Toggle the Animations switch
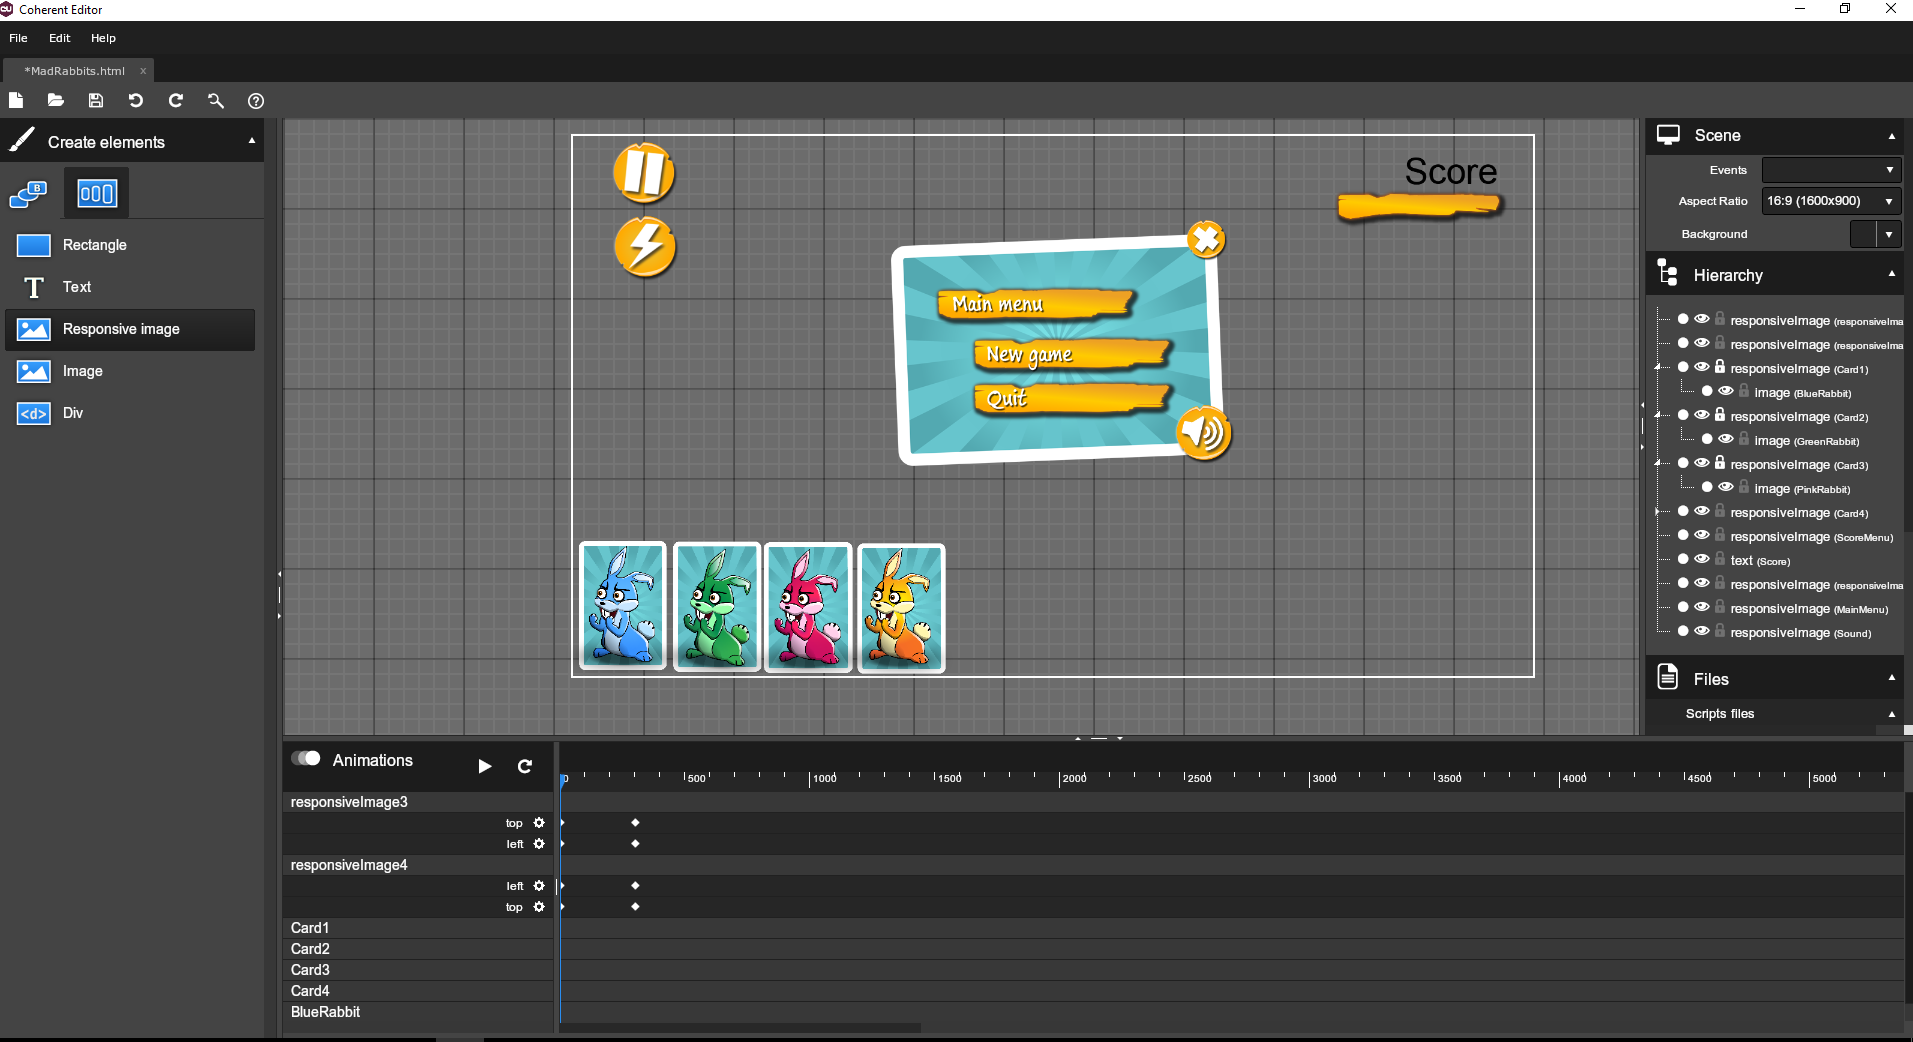1913x1042 pixels. coord(306,759)
